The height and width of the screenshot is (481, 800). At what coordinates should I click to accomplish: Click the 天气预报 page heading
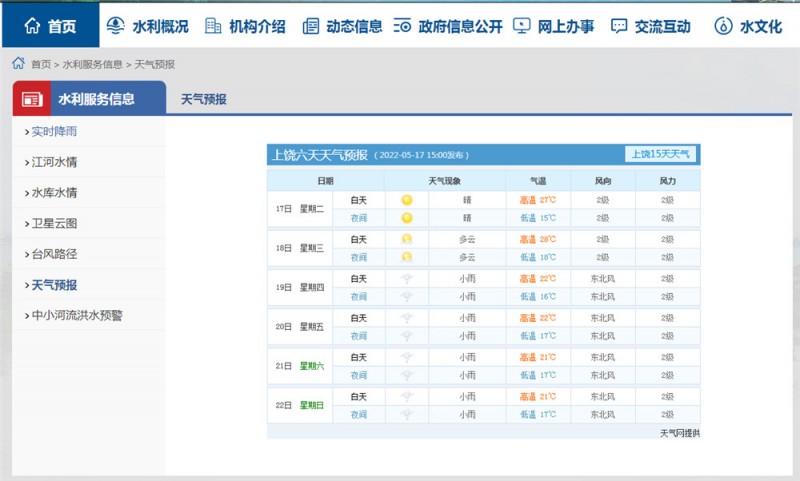click(x=204, y=99)
